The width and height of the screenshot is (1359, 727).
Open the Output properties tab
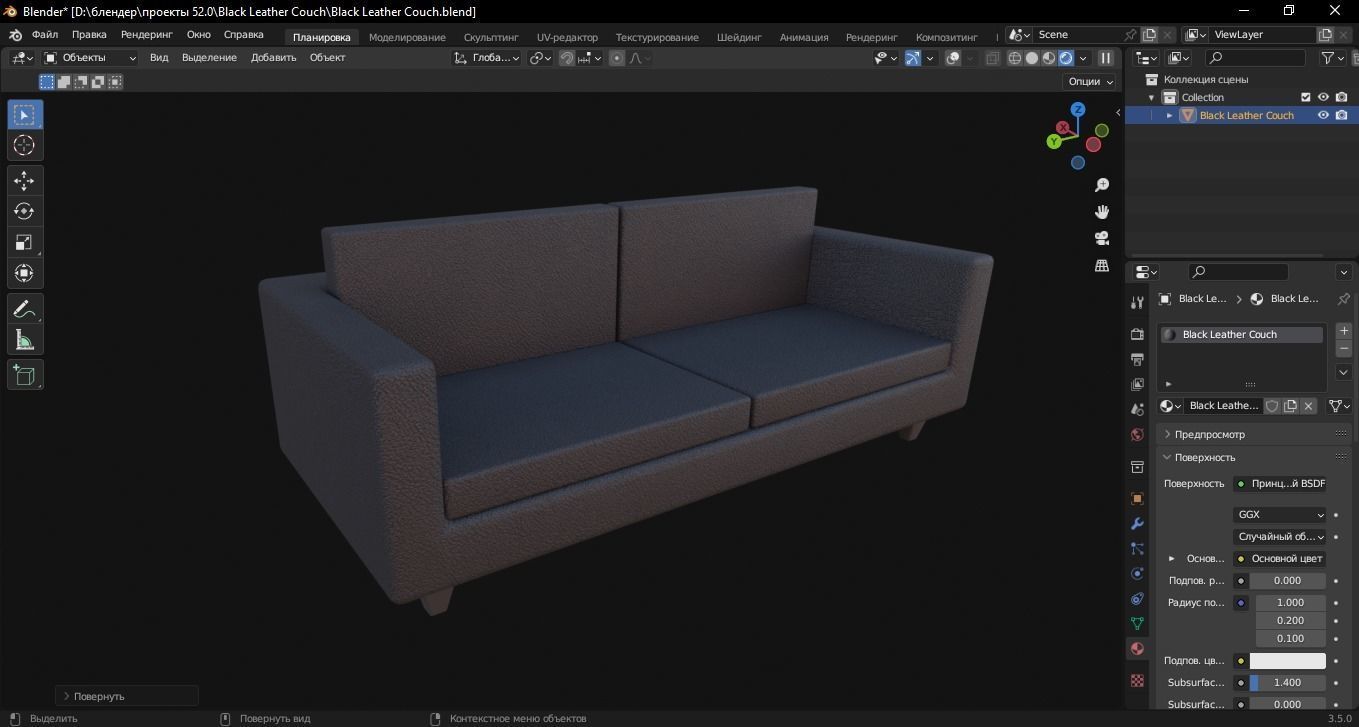(x=1137, y=359)
